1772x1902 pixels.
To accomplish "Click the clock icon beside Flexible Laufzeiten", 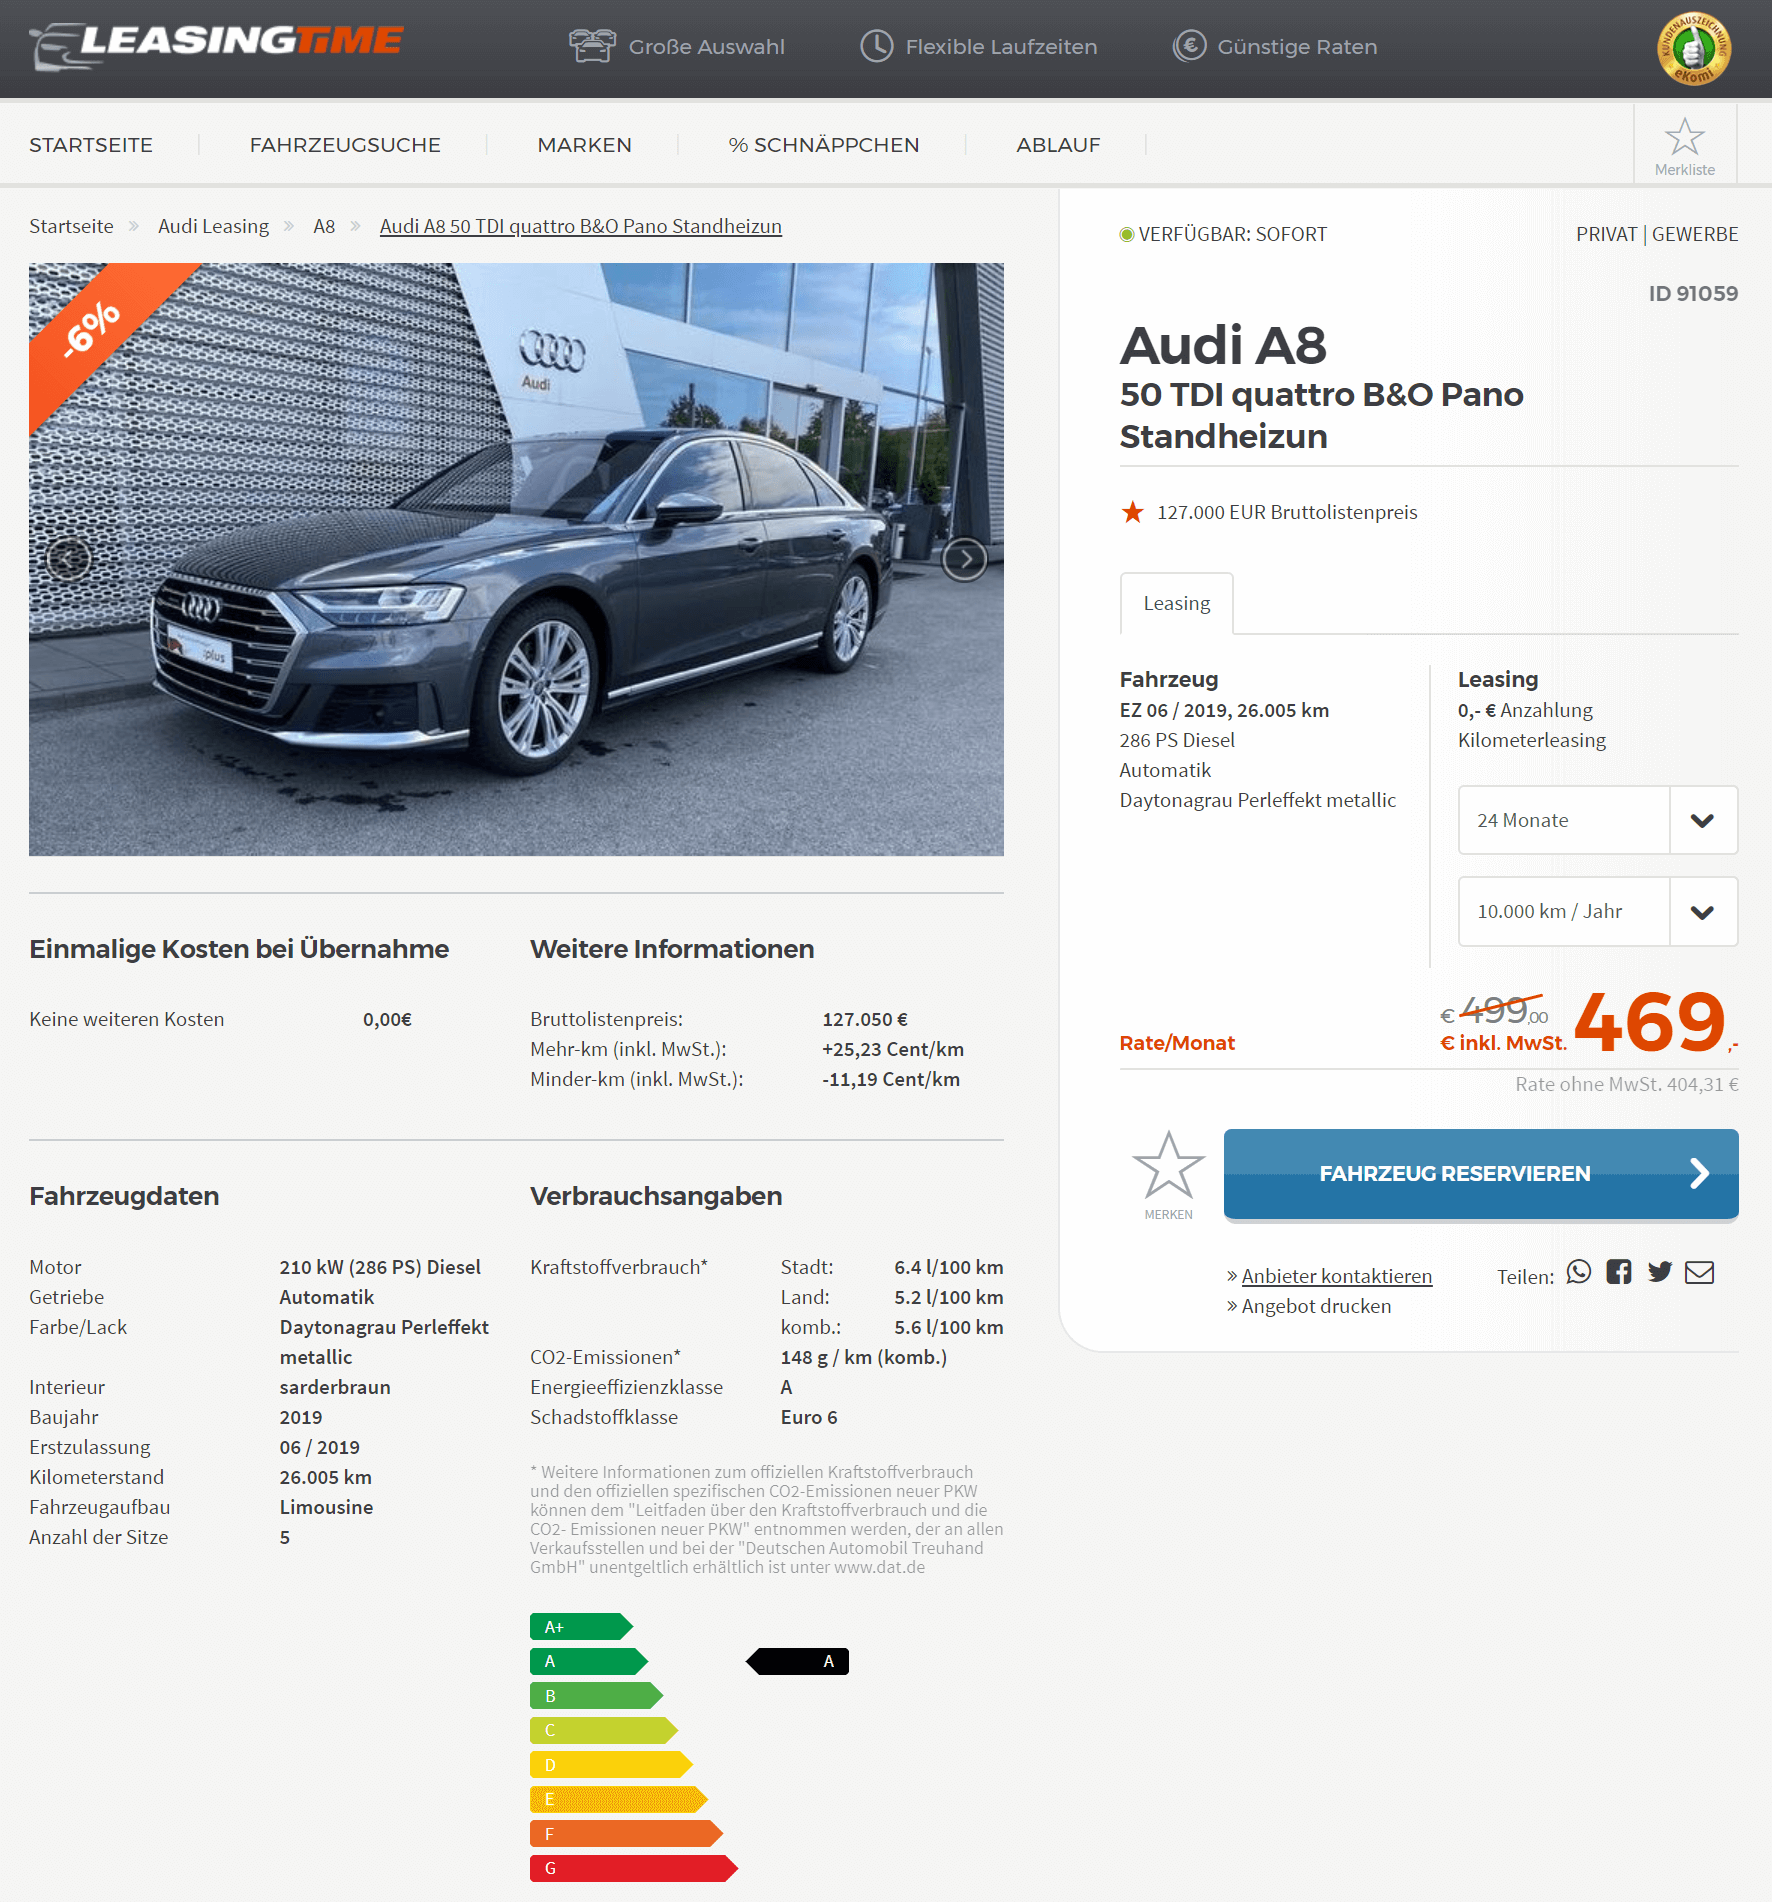I will point(877,46).
